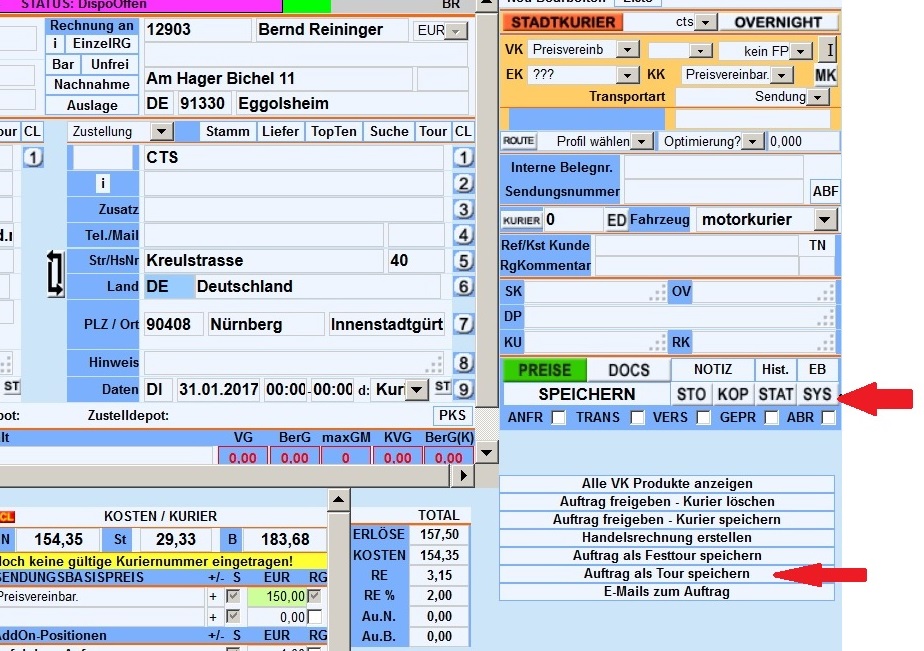The image size is (924, 651).
Task: Click scroll-down arrow of address panel scrollbar
Action: coord(487,453)
